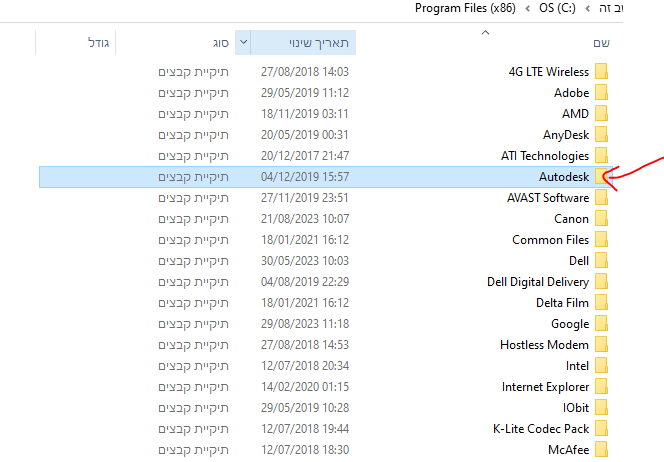Click date 04/08/2019 22:29 Dell Digital Delivery
This screenshot has height=462, width=664.
pyautogui.click(x=305, y=282)
